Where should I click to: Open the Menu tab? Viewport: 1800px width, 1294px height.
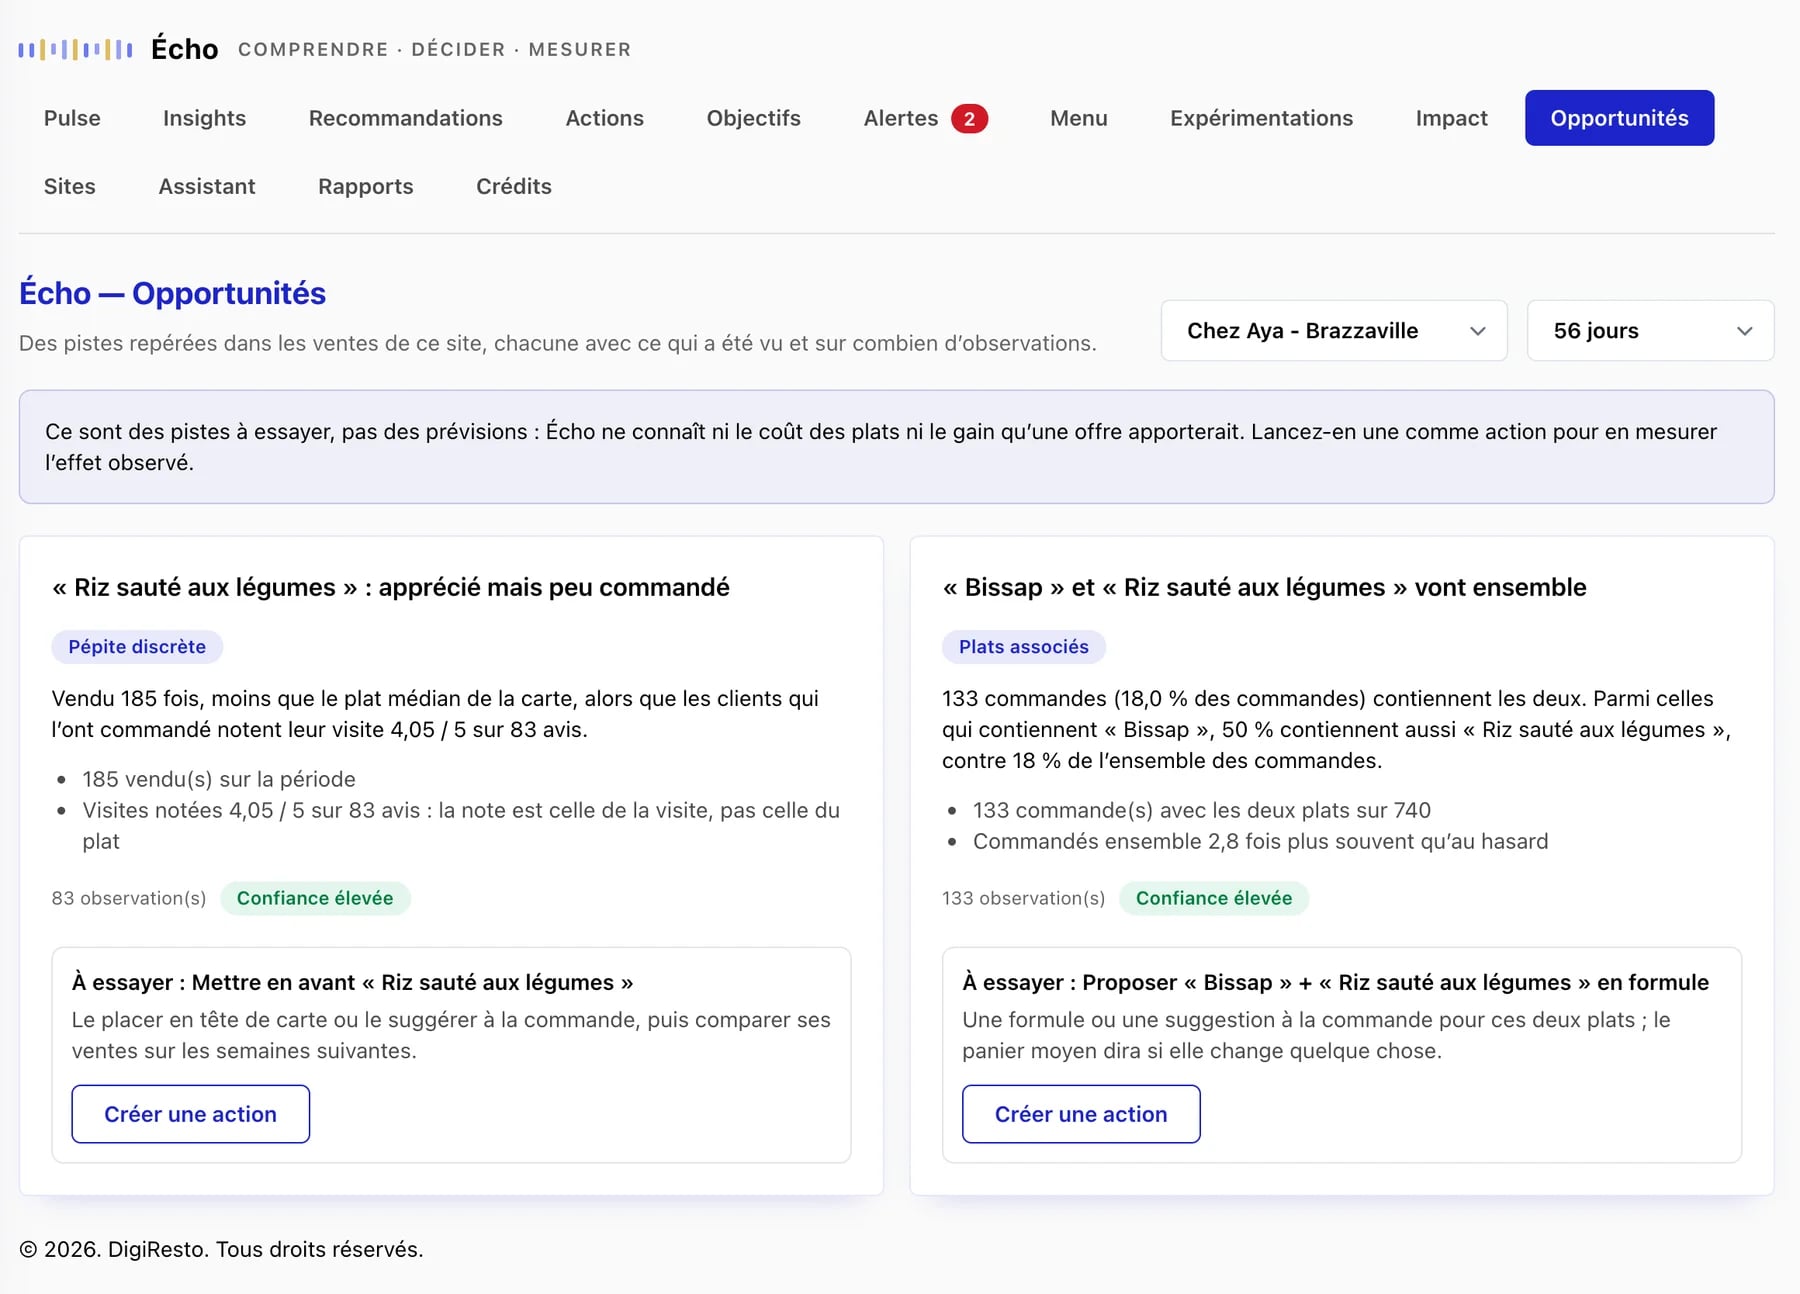pos(1078,118)
